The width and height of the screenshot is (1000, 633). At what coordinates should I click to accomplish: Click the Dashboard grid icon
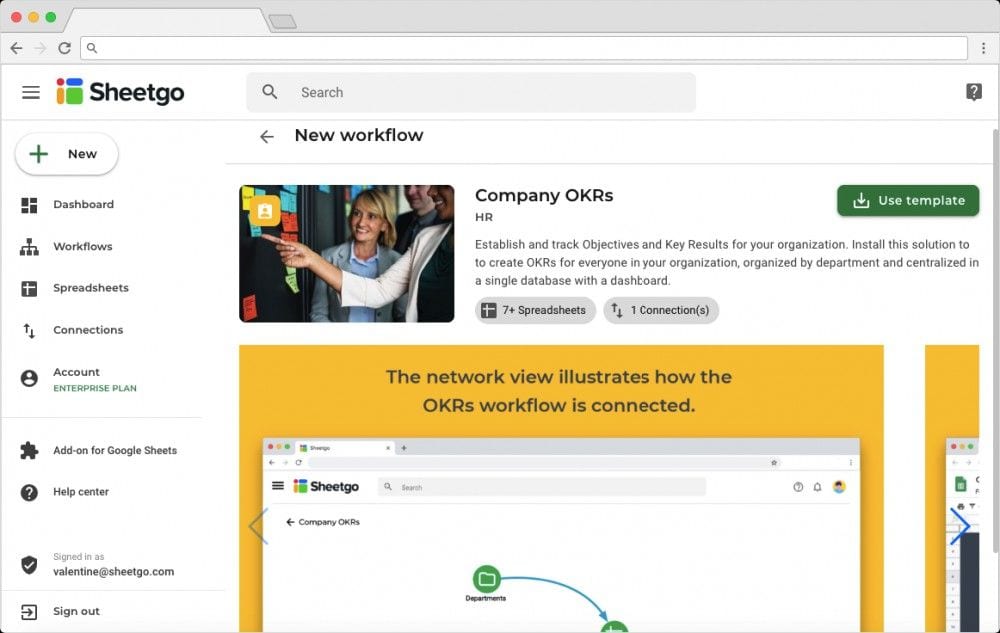coord(29,205)
